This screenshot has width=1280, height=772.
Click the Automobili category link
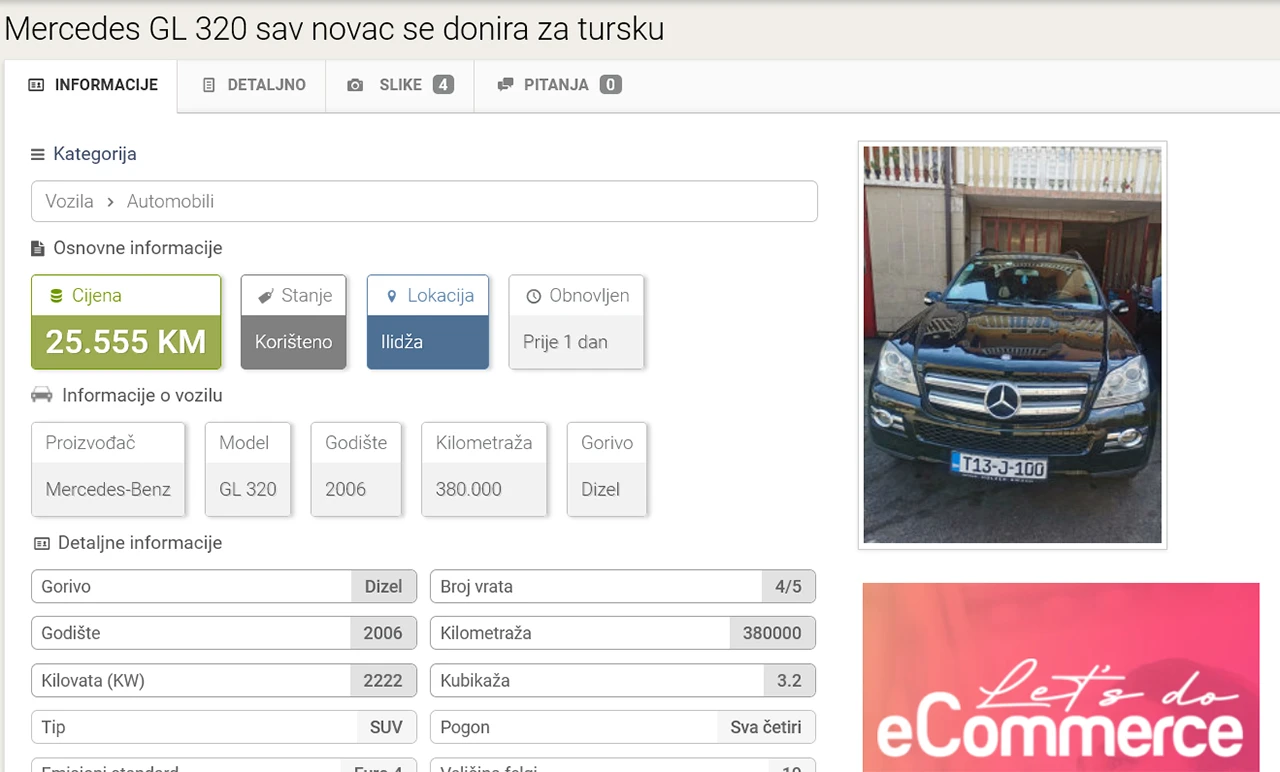[x=170, y=201]
